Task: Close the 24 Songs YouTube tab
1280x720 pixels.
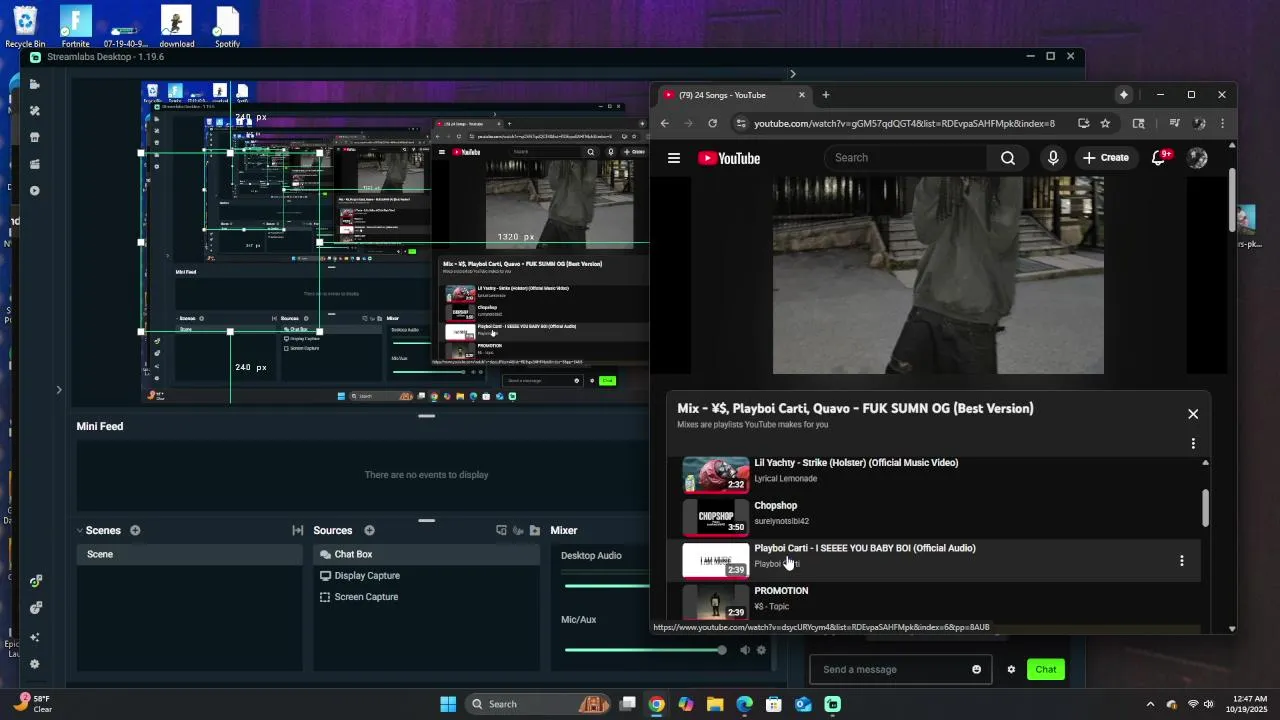Action: coord(801,95)
